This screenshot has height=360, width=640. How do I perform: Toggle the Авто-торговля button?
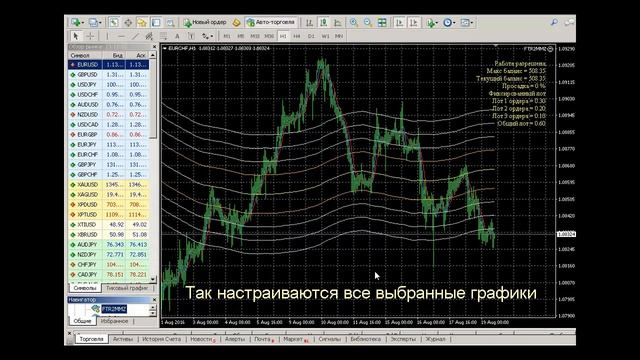(271, 22)
